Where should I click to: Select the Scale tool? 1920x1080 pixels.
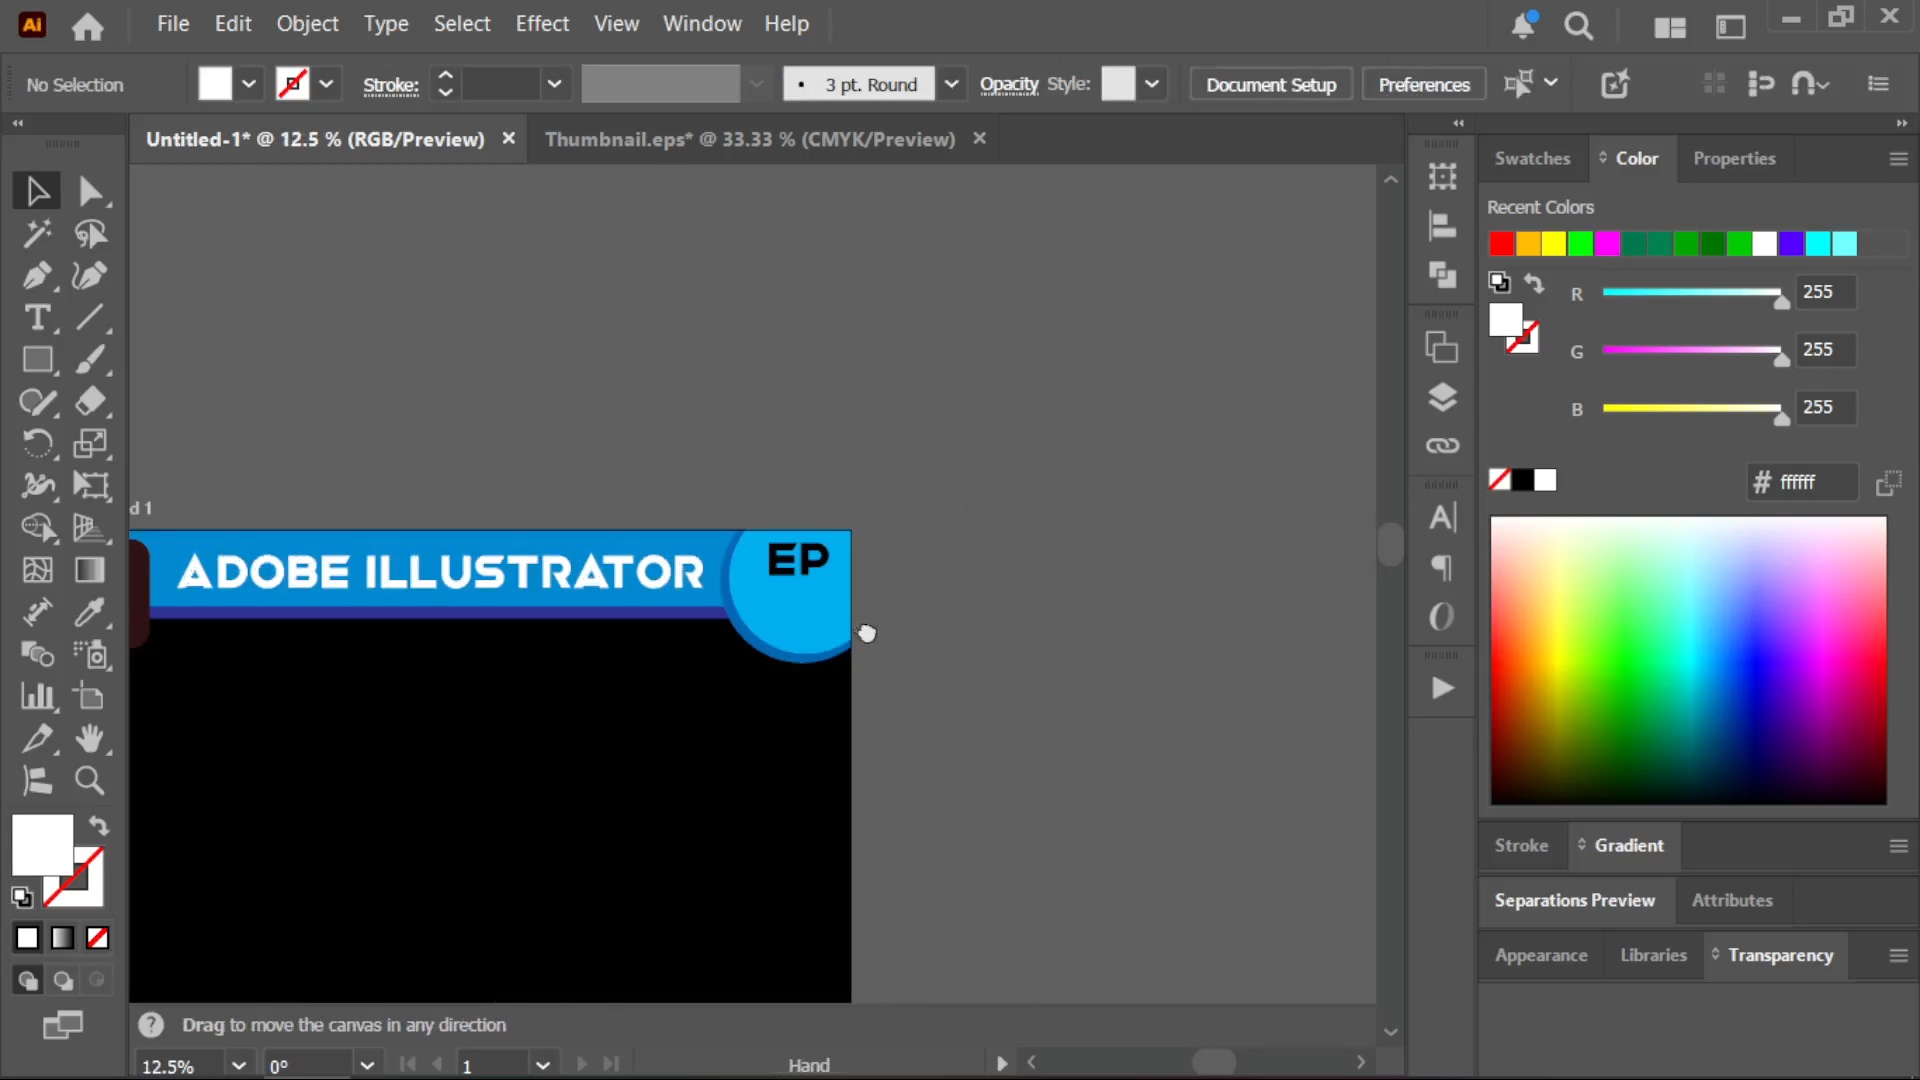[90, 443]
